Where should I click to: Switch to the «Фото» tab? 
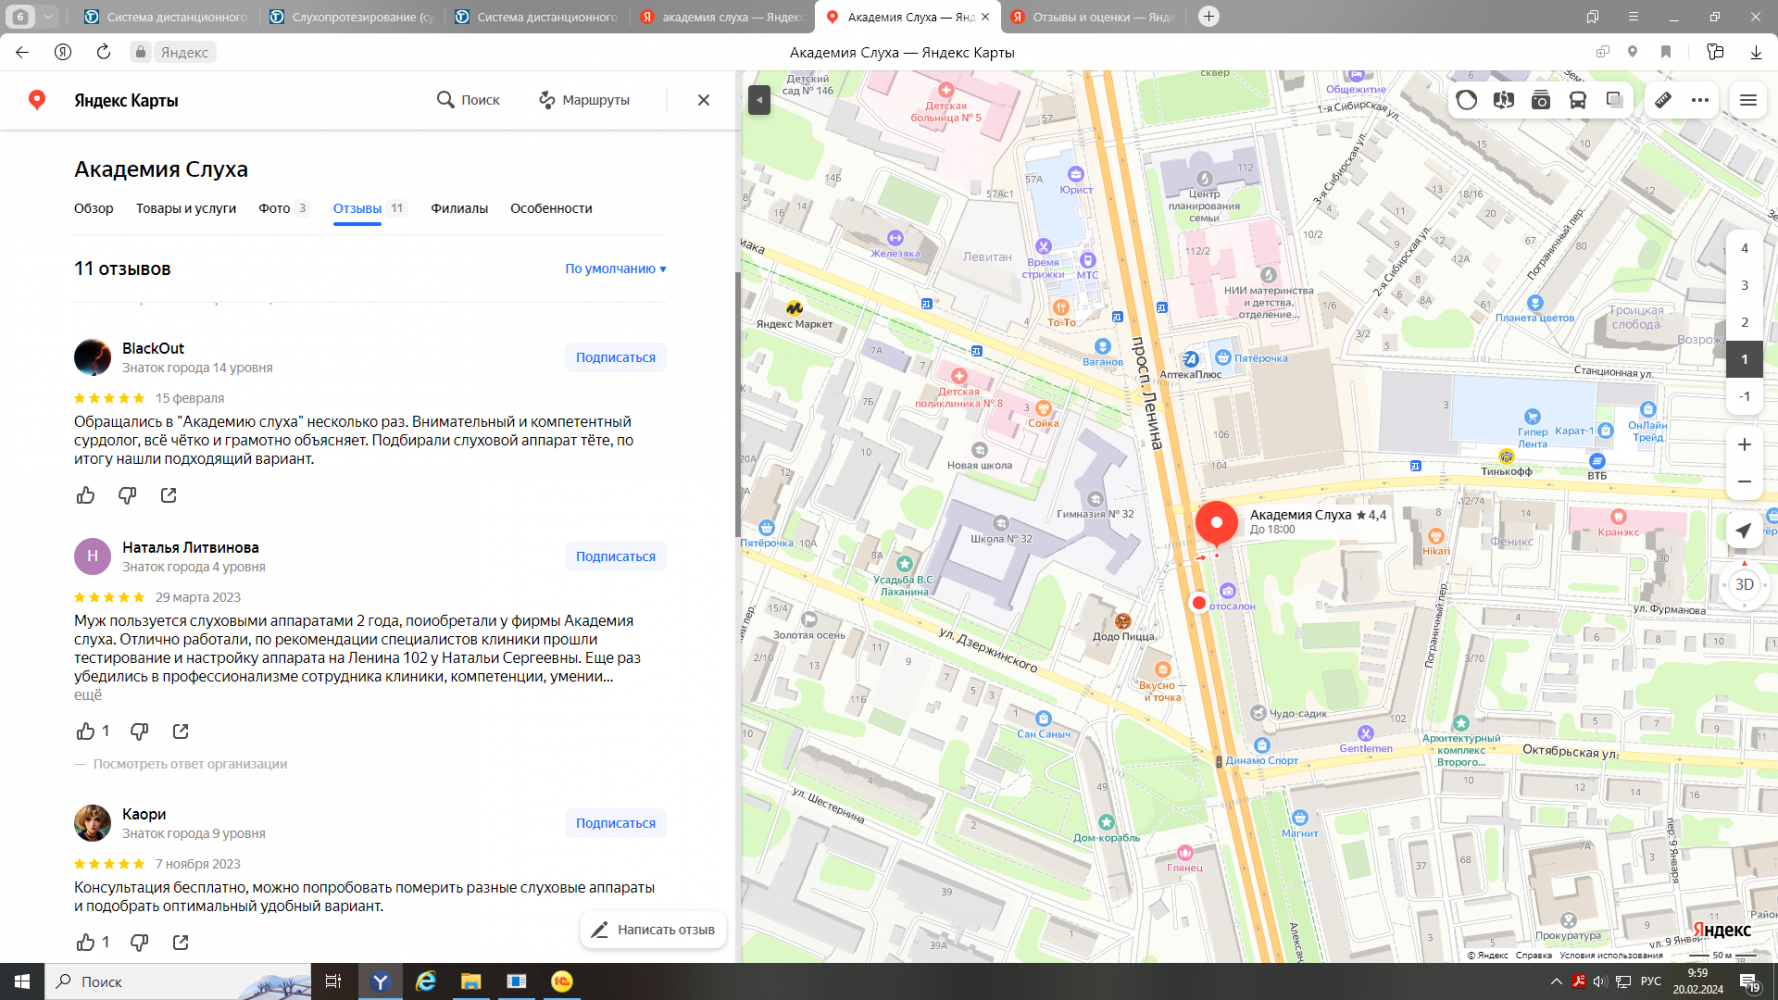274,208
